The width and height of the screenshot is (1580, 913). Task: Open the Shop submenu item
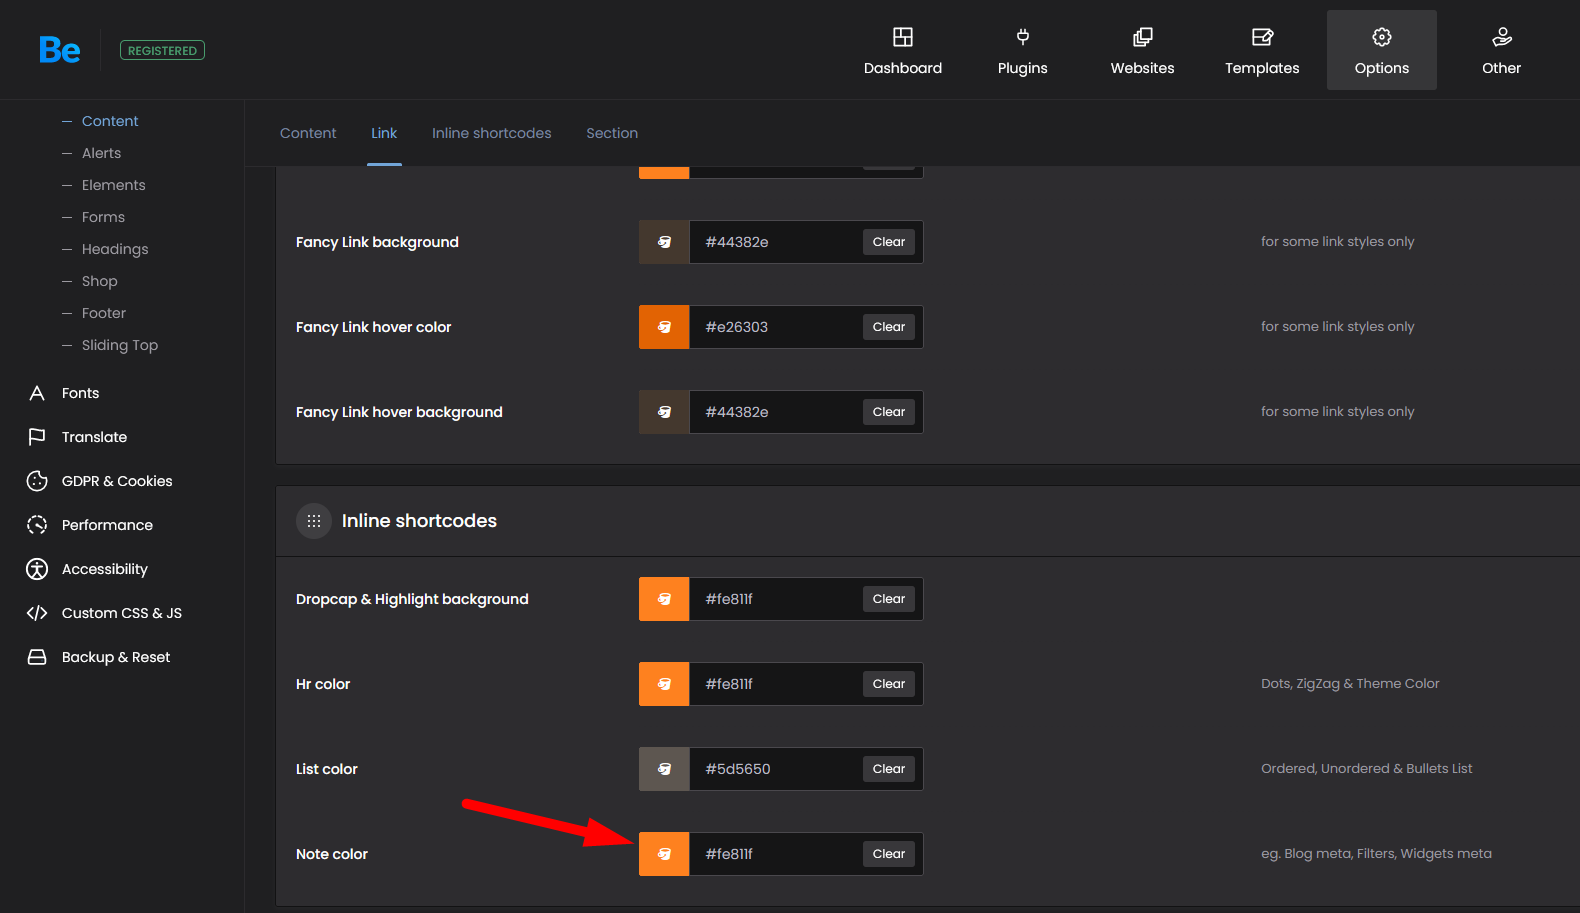(100, 281)
